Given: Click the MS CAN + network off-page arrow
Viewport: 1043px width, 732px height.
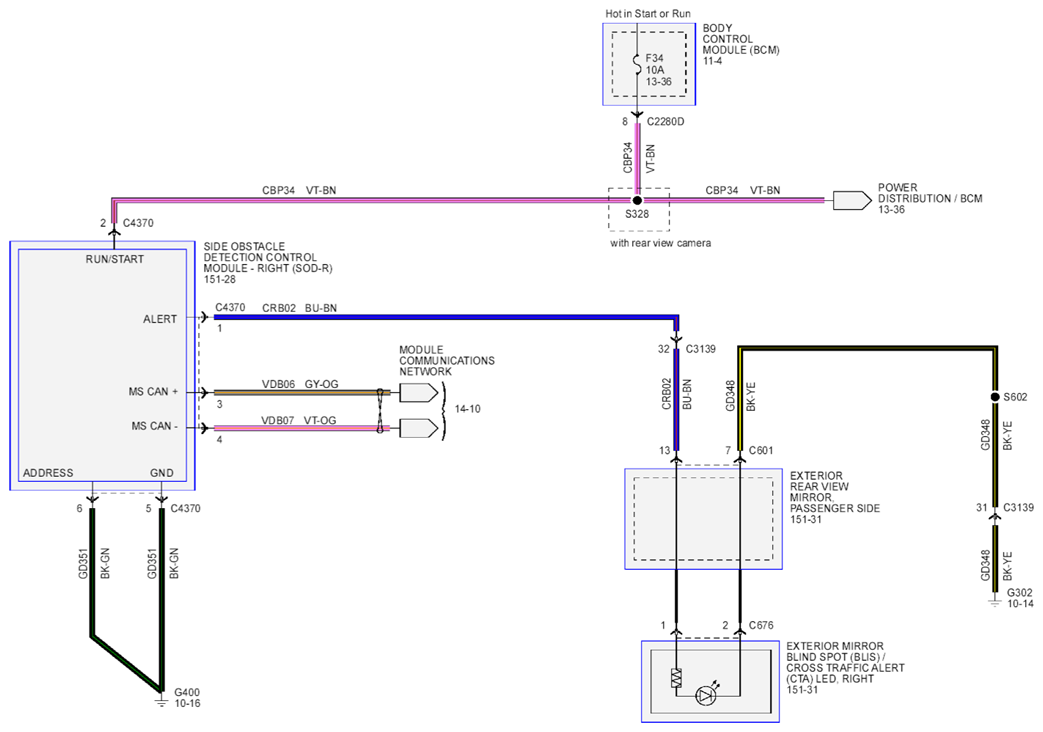Looking at the screenshot, I should [419, 393].
